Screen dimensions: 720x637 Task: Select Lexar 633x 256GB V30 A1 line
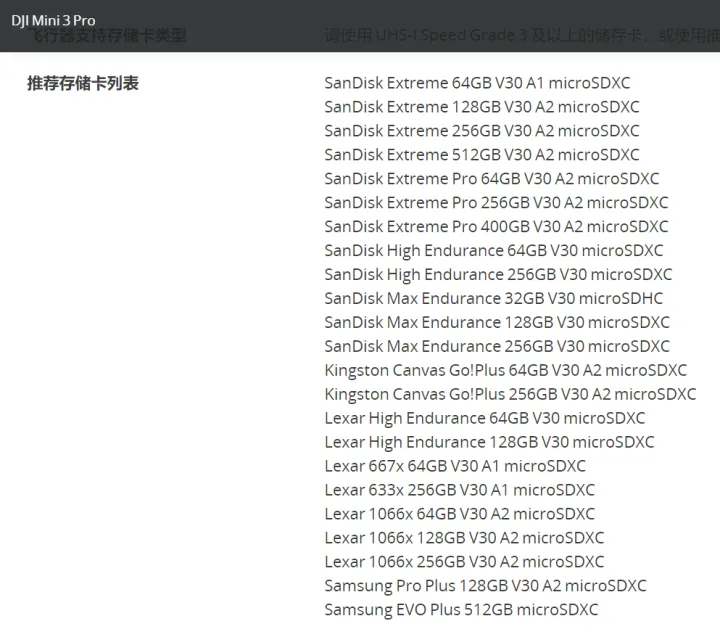[459, 490]
